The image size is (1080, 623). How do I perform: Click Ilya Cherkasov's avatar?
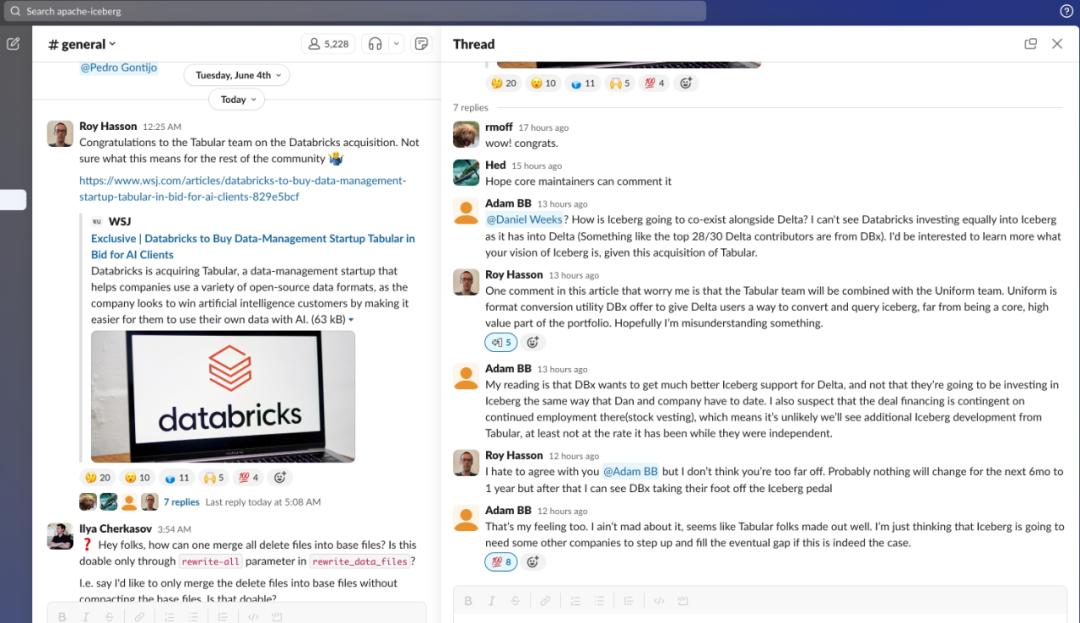60,536
